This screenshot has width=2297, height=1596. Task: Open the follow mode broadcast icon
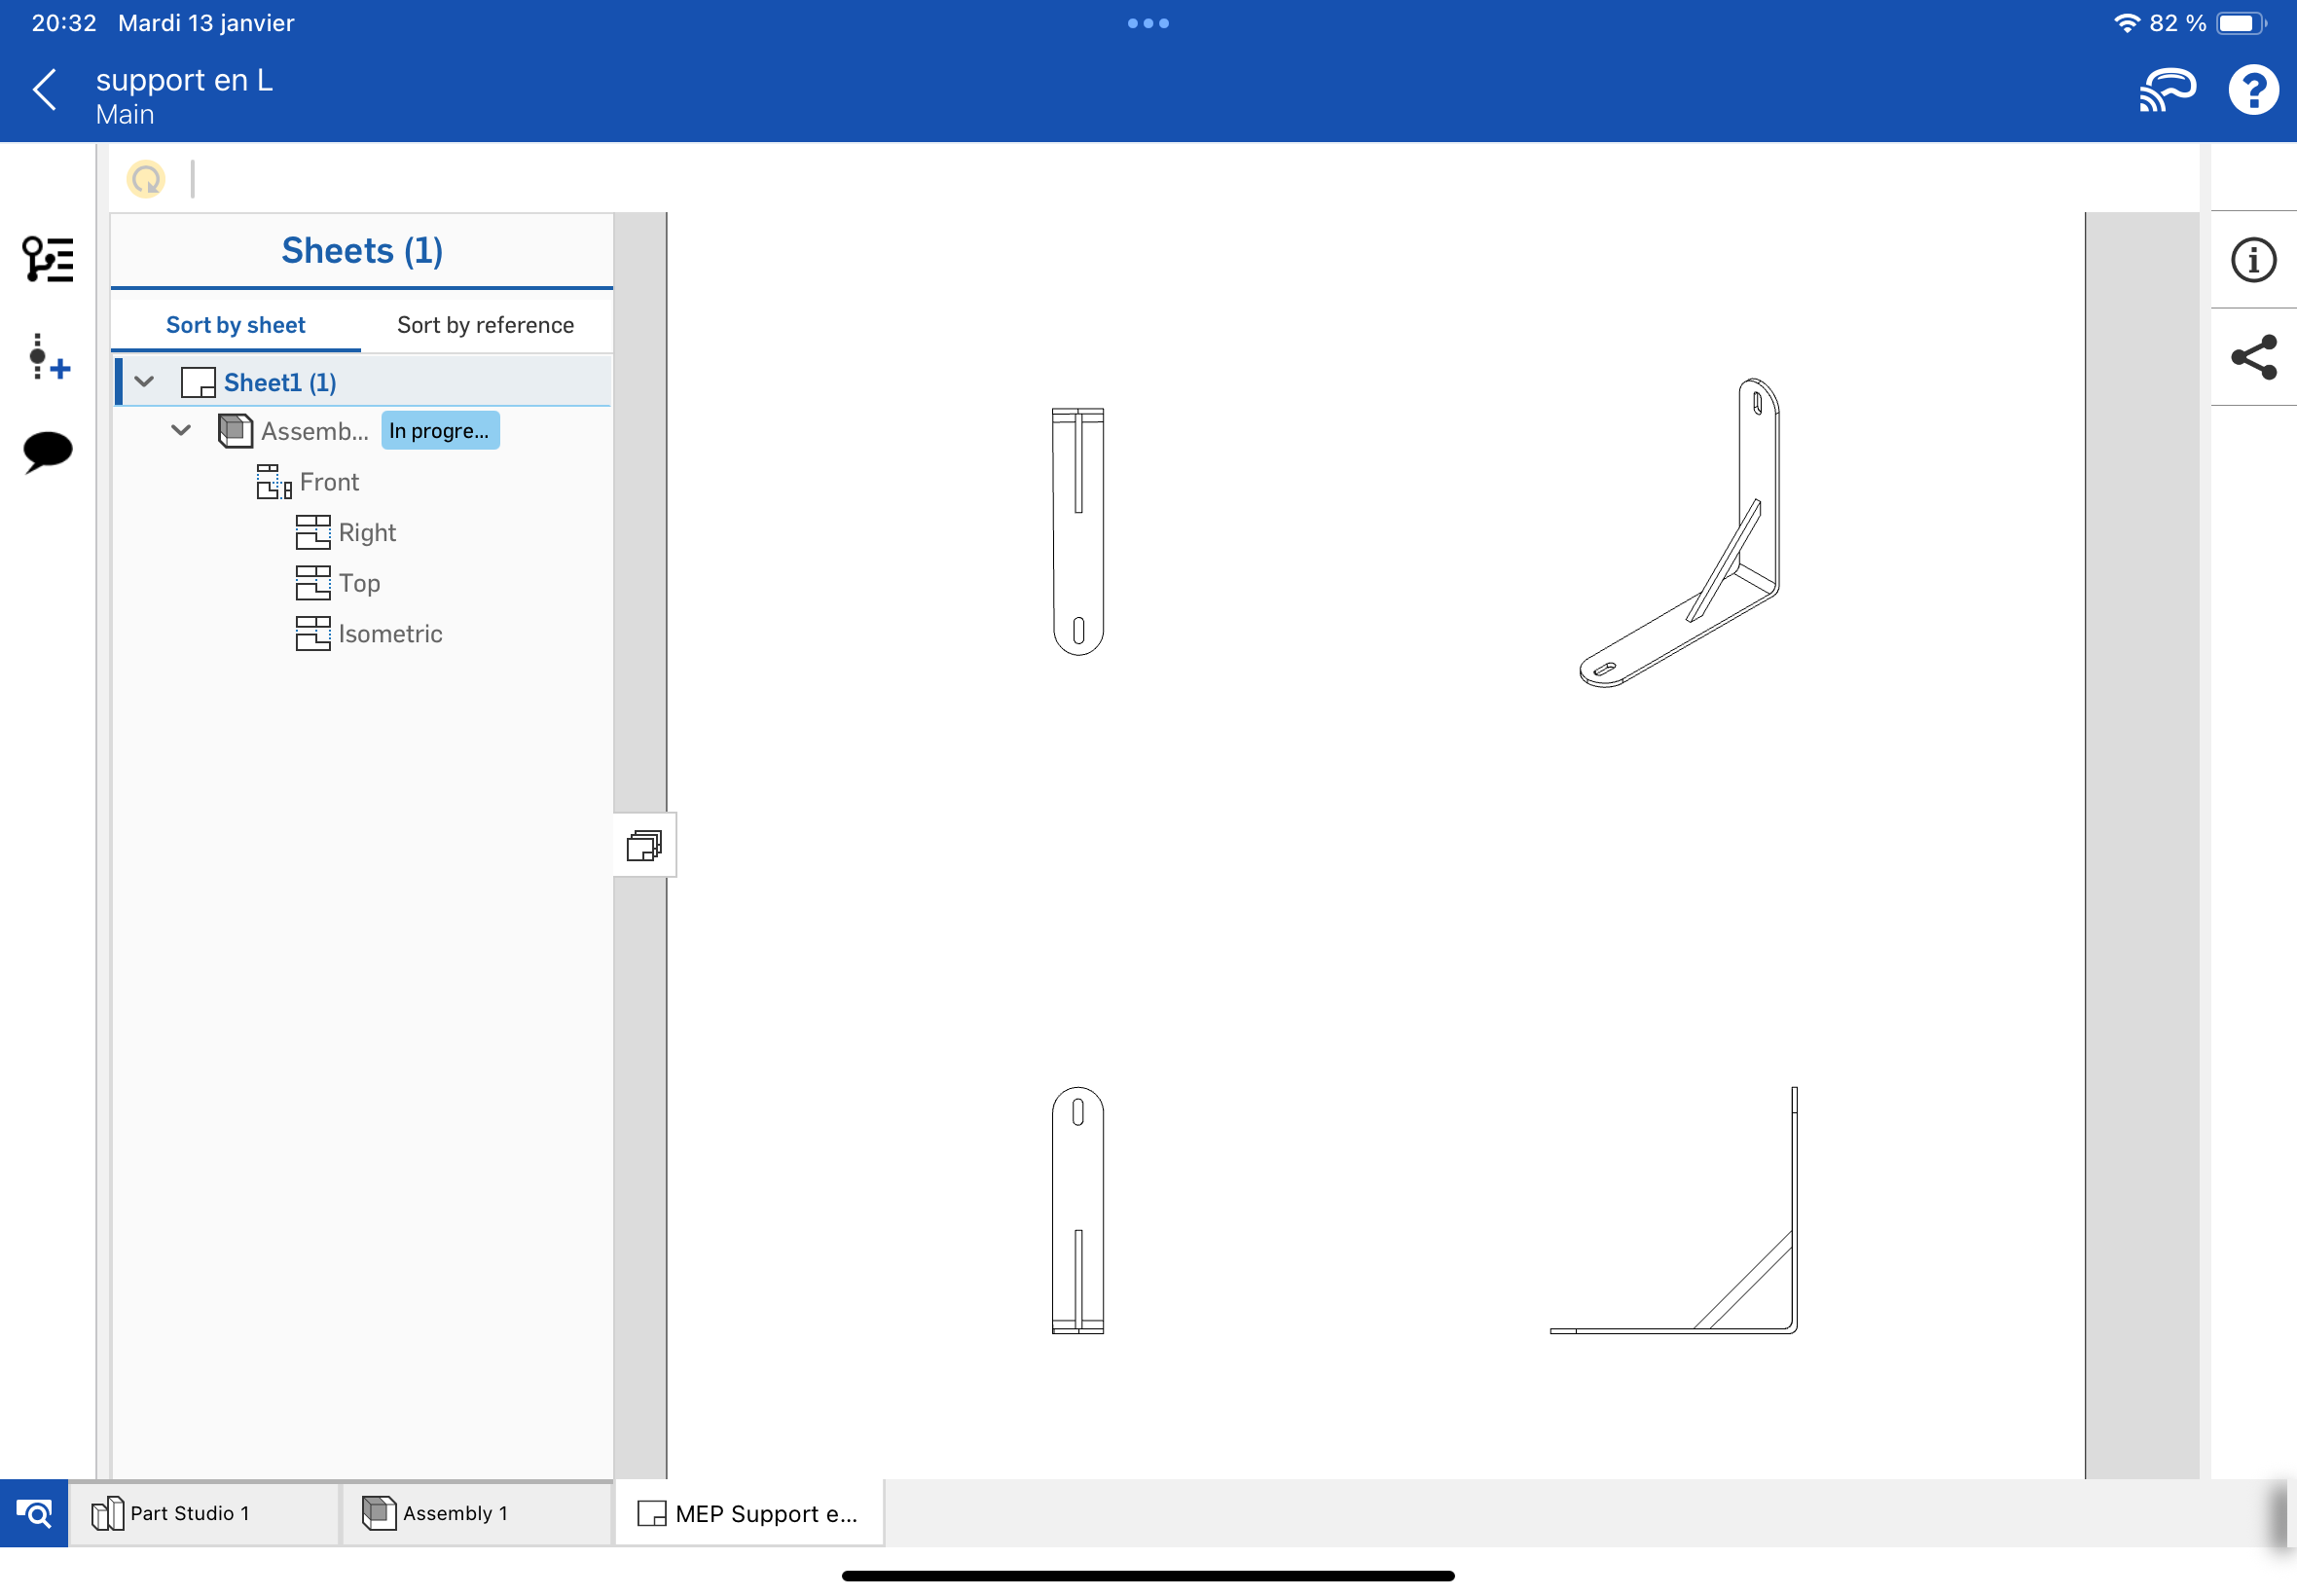point(2165,90)
